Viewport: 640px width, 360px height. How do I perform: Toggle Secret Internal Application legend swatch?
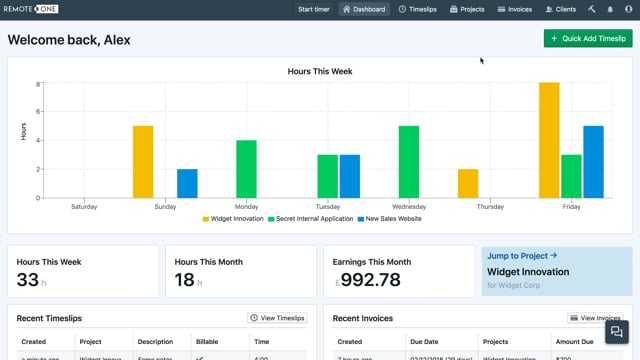point(271,219)
